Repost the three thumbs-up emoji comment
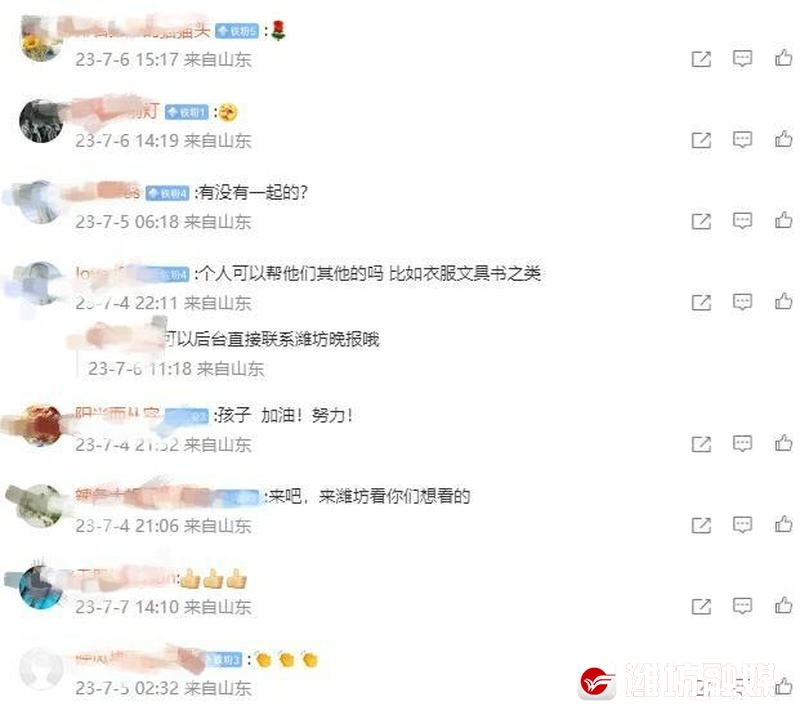800x724 pixels. tap(701, 607)
